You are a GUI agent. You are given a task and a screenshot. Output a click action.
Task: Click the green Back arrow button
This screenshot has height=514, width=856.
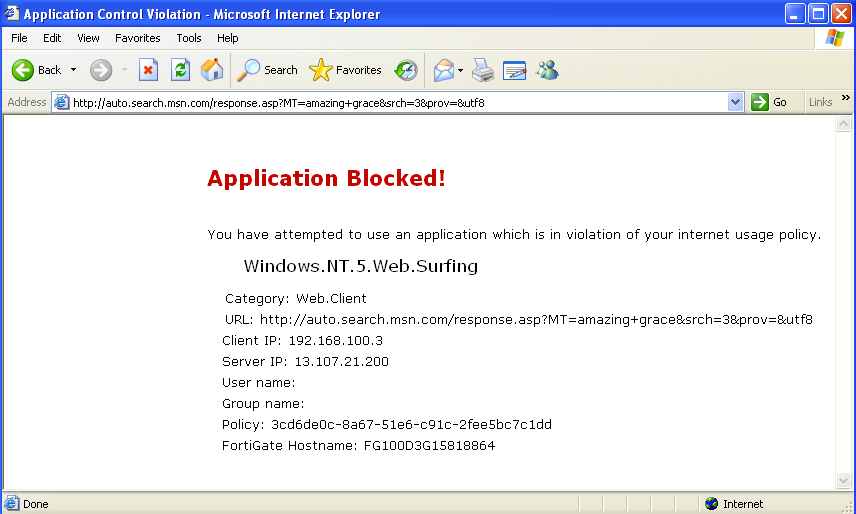click(x=23, y=70)
